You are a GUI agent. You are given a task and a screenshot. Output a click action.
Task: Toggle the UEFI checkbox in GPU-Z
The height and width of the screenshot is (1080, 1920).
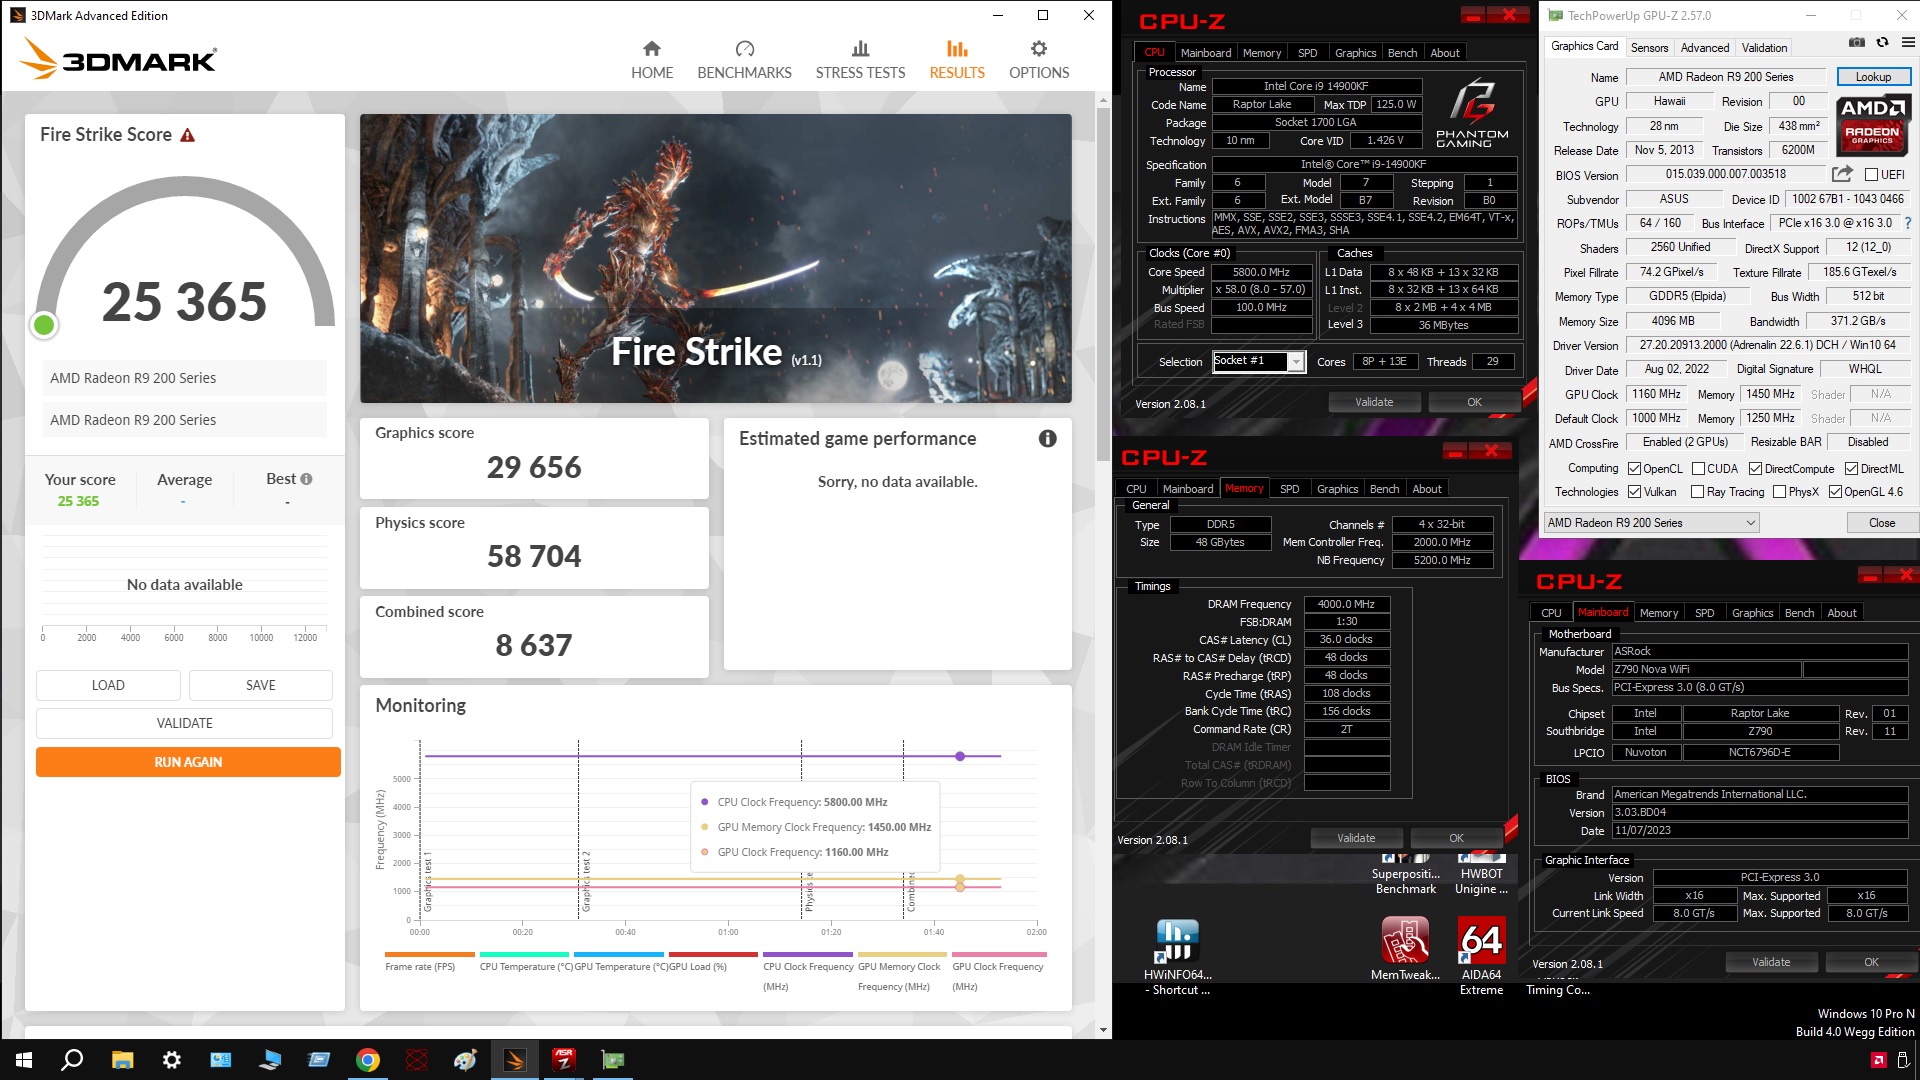(1871, 175)
